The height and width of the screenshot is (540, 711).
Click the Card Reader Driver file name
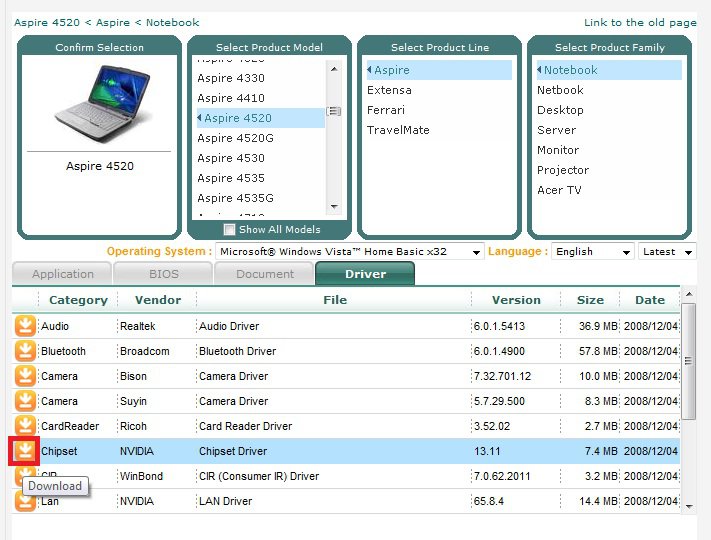tap(245, 426)
